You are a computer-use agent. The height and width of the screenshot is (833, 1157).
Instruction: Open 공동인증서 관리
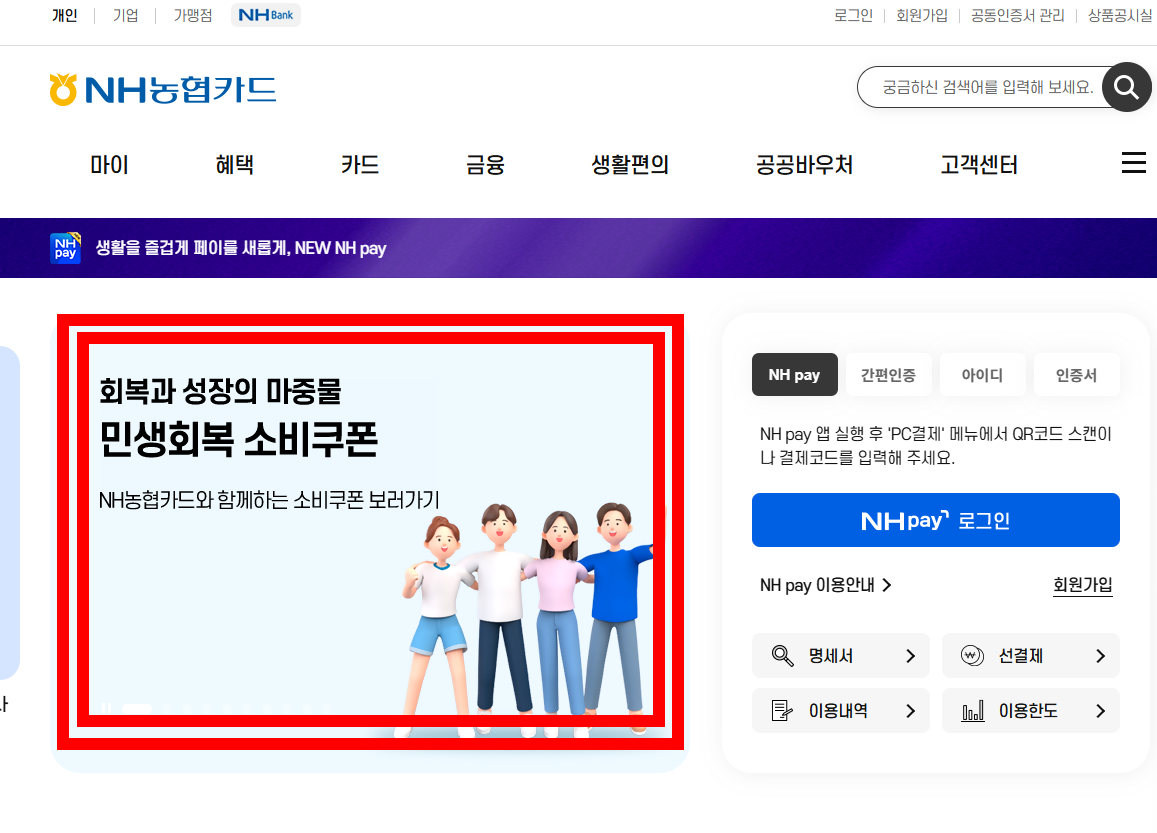(1018, 15)
